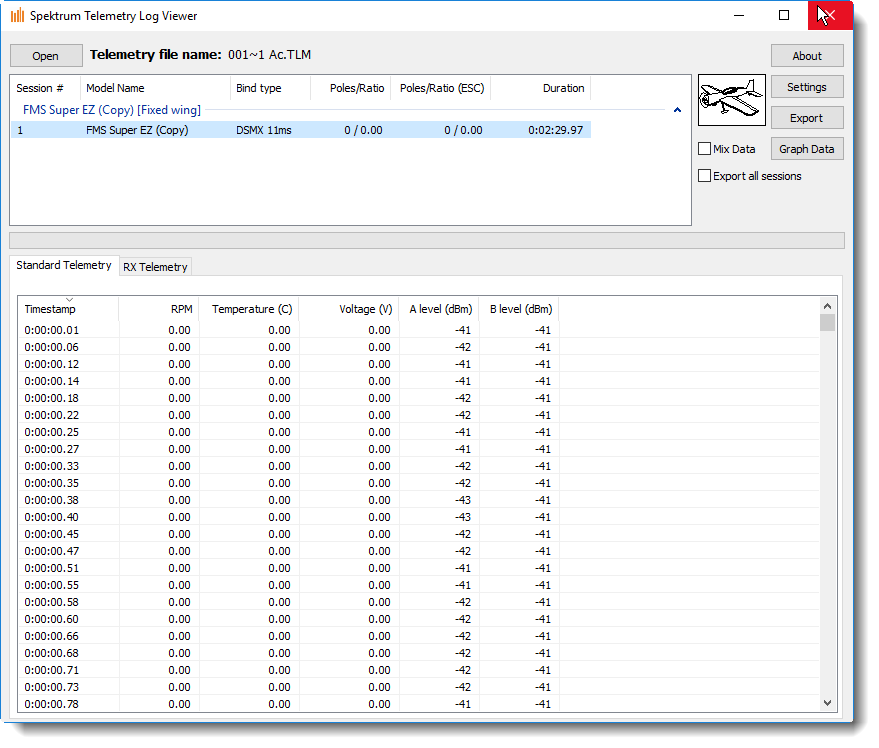
Task: Check the Export all sessions option
Action: click(705, 176)
